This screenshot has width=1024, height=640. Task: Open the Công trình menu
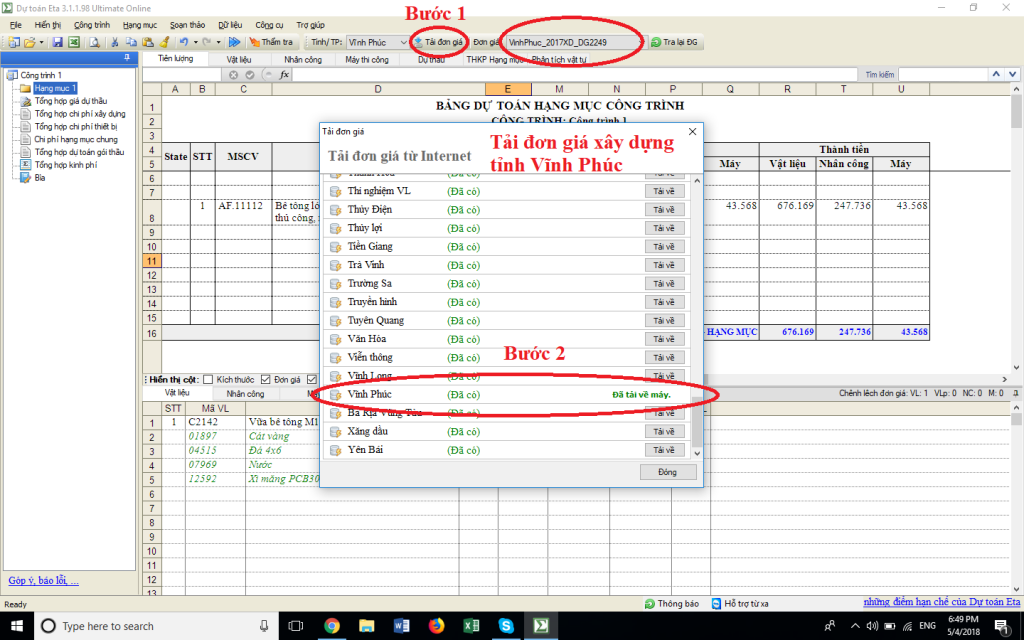[92, 24]
